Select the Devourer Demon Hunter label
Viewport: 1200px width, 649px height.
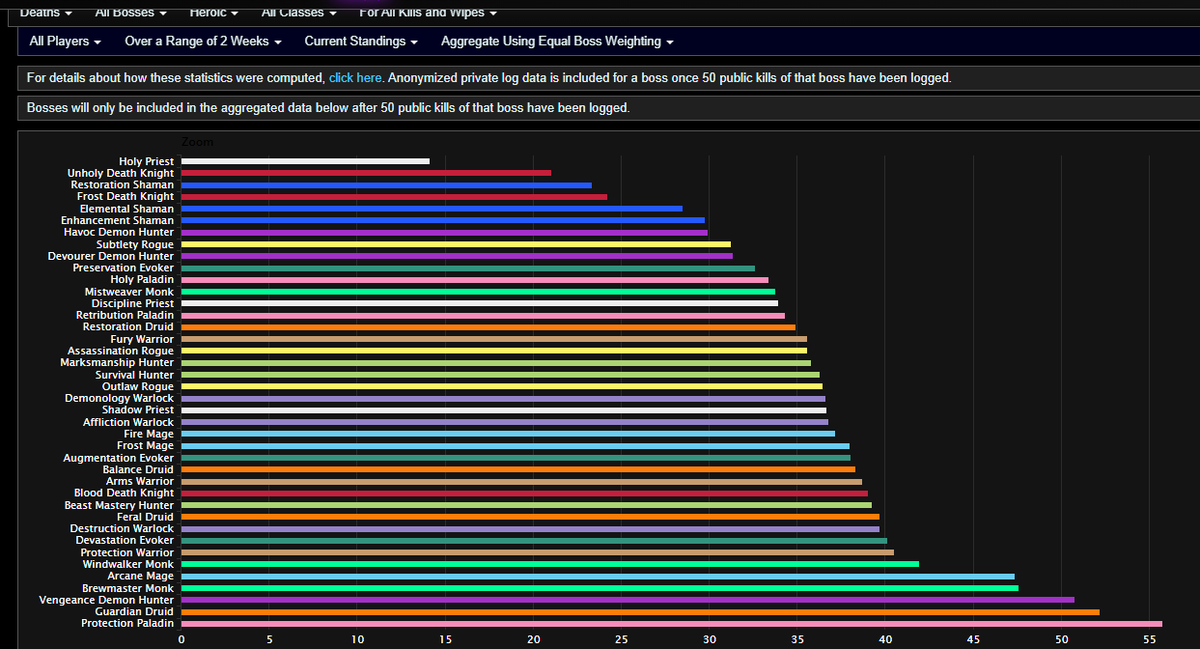(111, 256)
